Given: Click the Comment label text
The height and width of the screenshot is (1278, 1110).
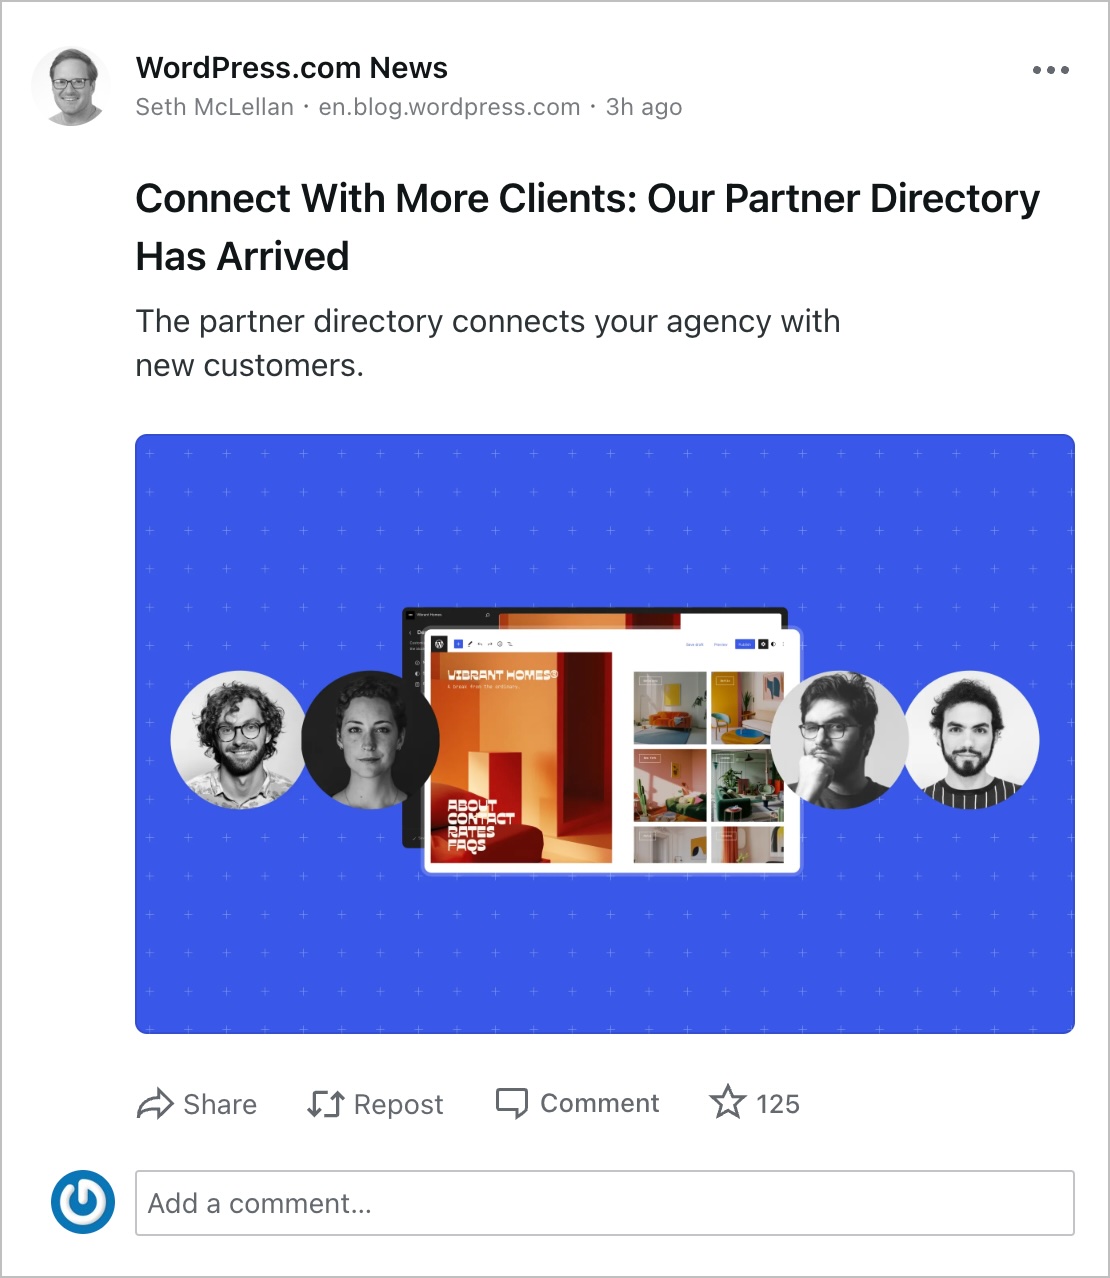Looking at the screenshot, I should tap(600, 1103).
